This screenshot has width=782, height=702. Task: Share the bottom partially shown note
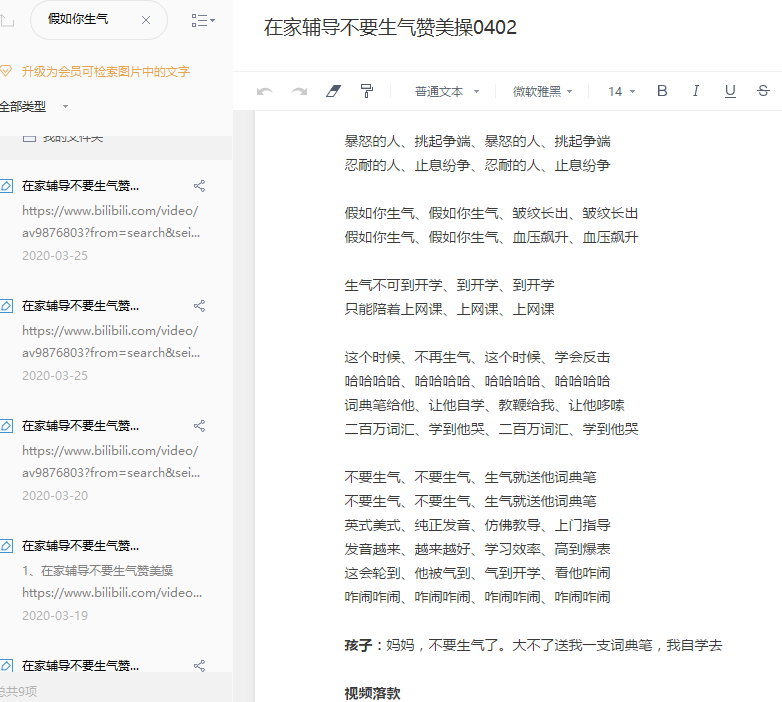point(199,666)
